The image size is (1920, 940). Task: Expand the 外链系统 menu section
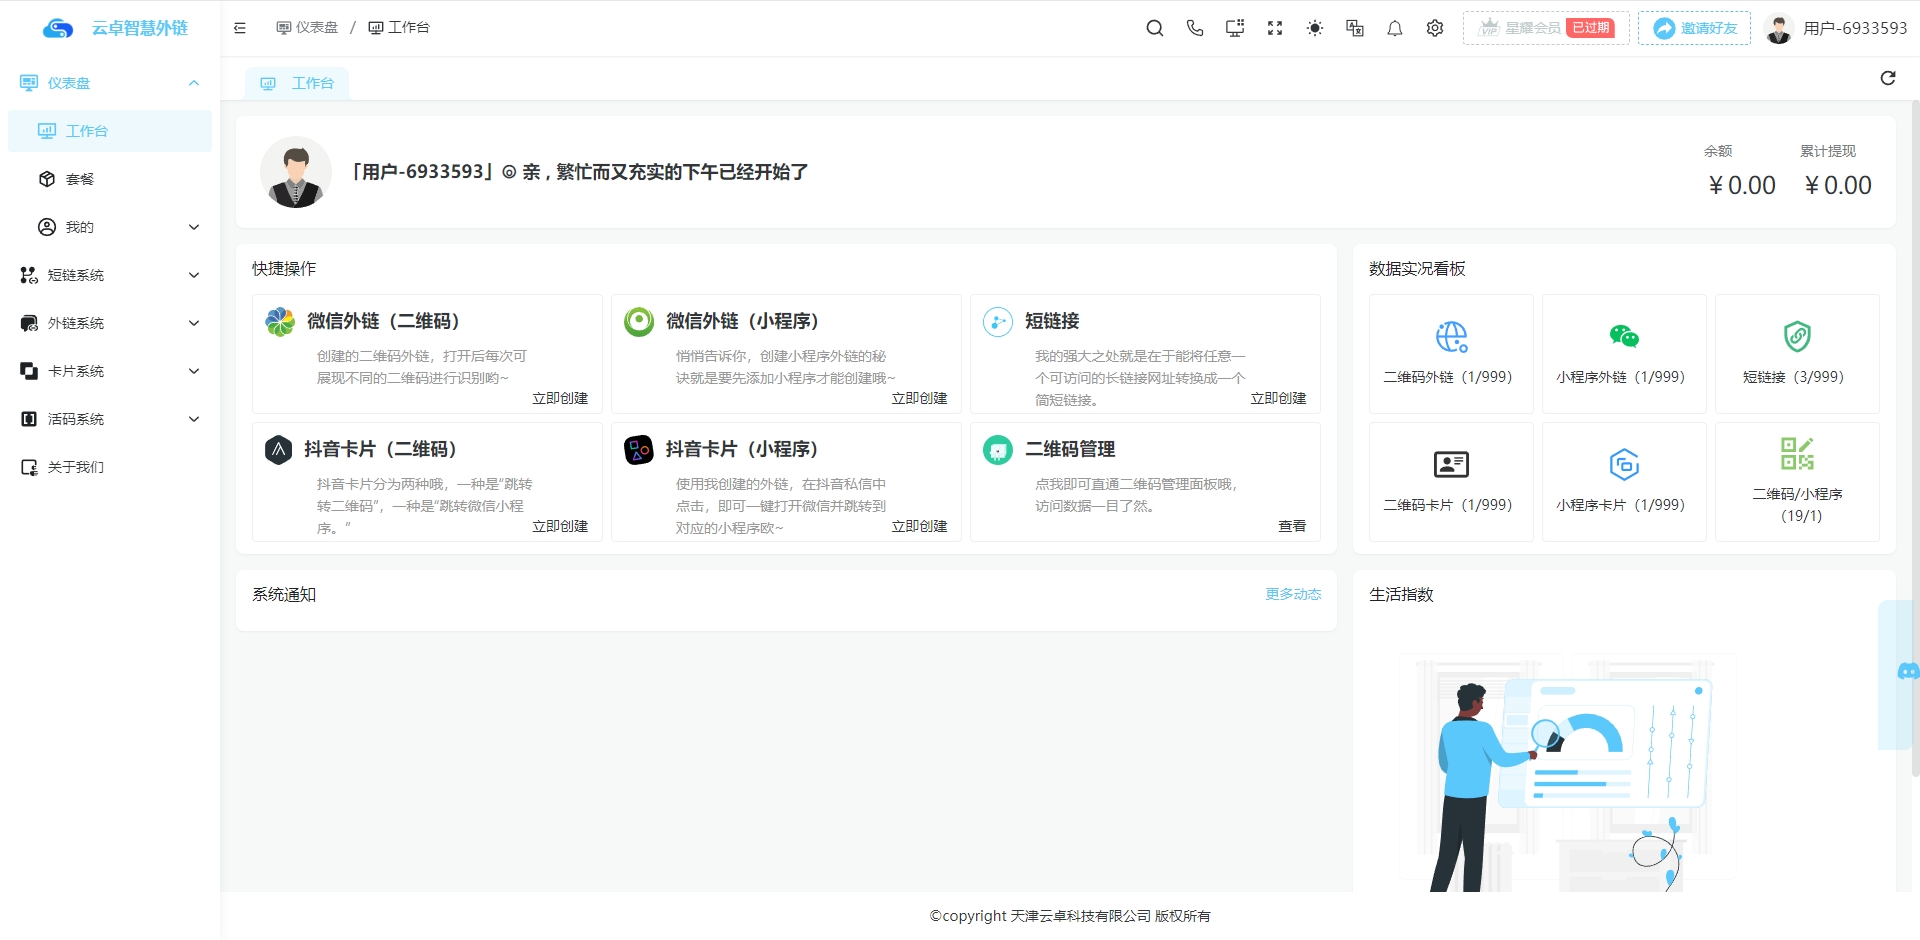tap(110, 323)
